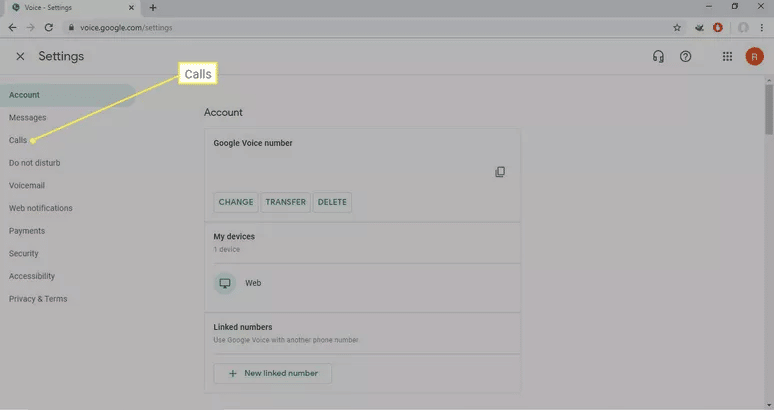Go forward in browser history
This screenshot has width=774, height=410.
31,28
